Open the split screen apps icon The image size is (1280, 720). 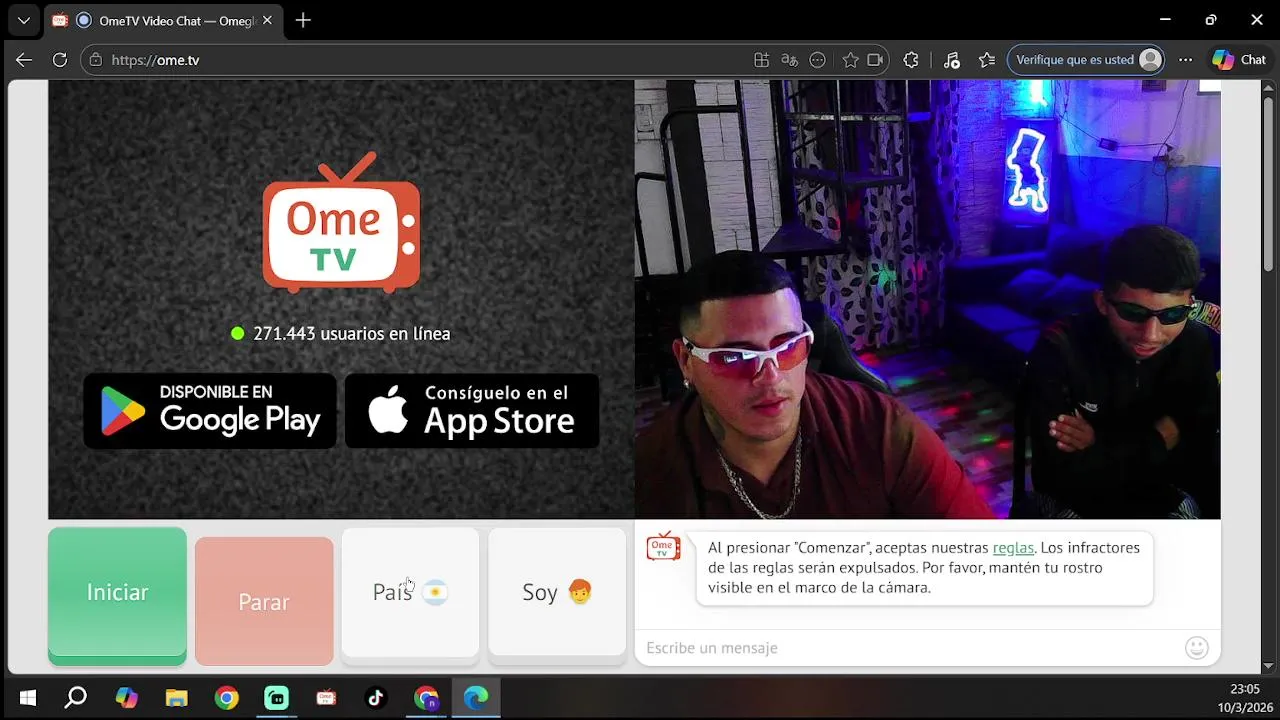pos(762,60)
